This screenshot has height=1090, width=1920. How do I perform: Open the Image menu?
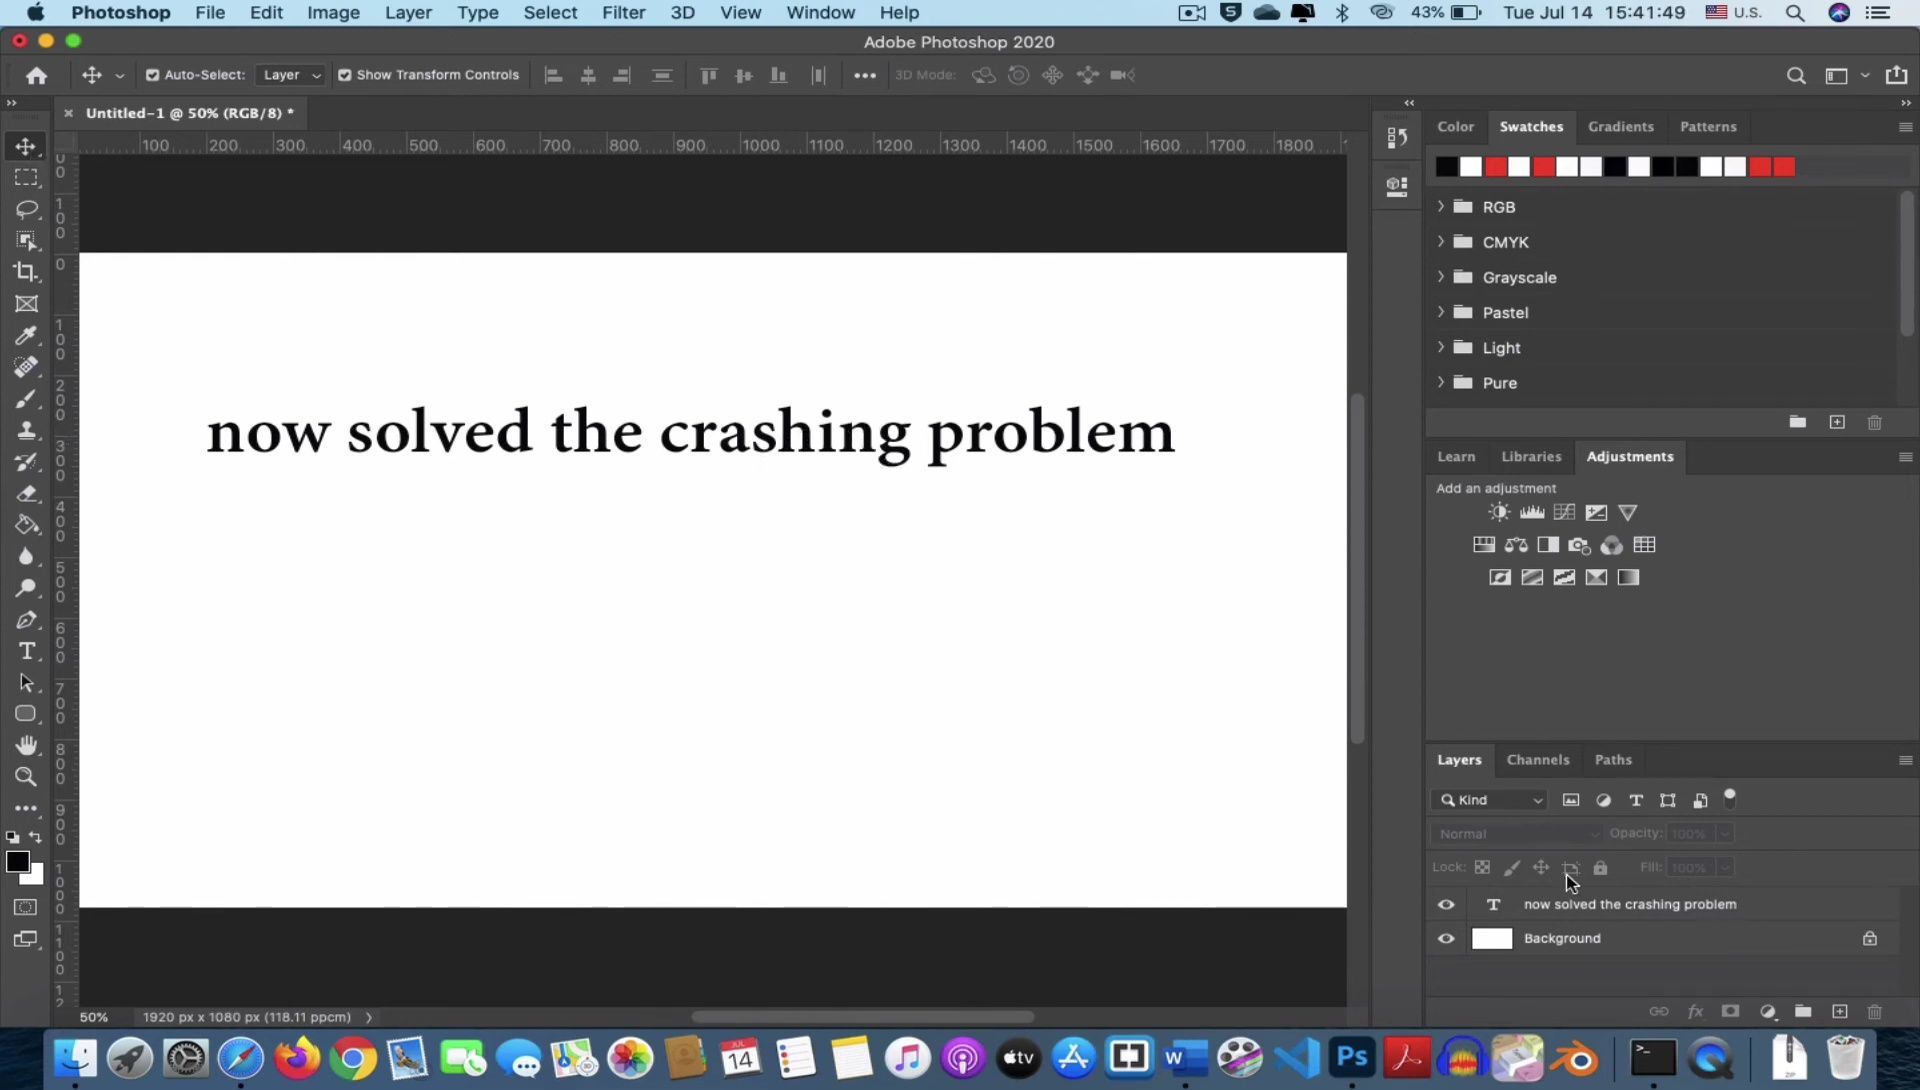tap(333, 13)
